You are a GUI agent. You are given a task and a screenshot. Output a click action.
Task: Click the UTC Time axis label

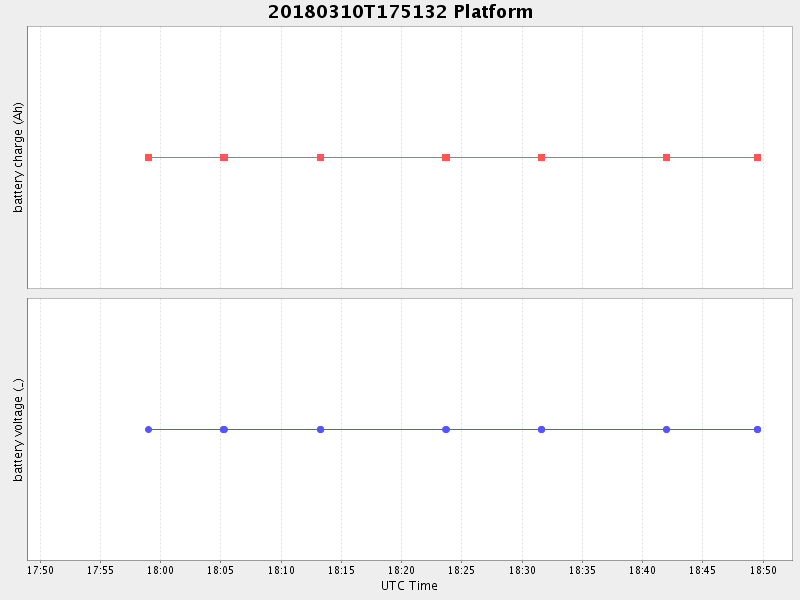[409, 586]
